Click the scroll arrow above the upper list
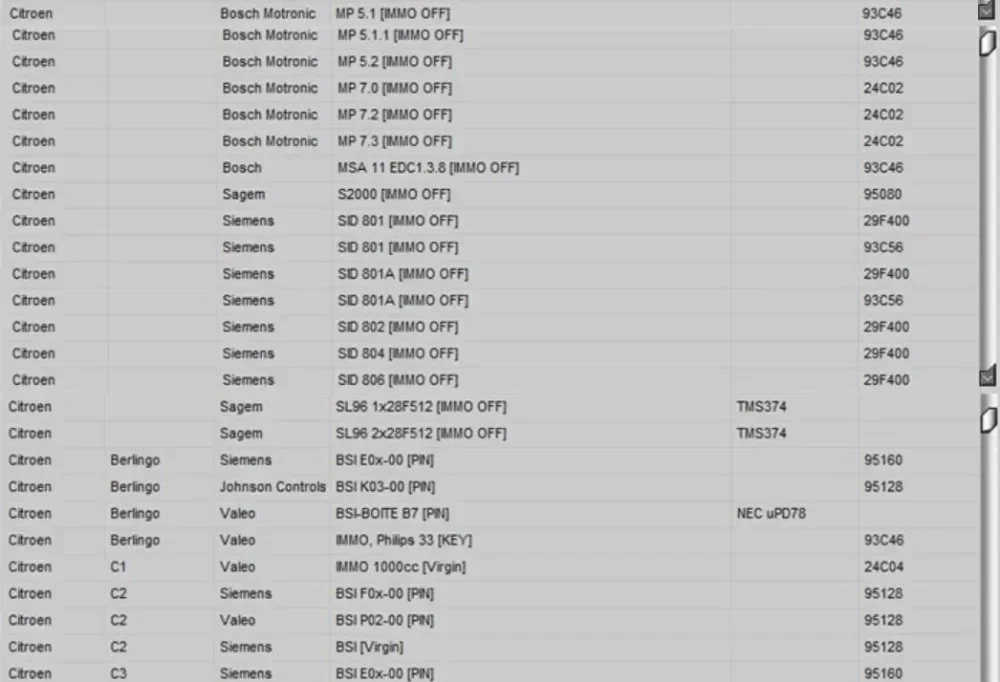 click(986, 10)
